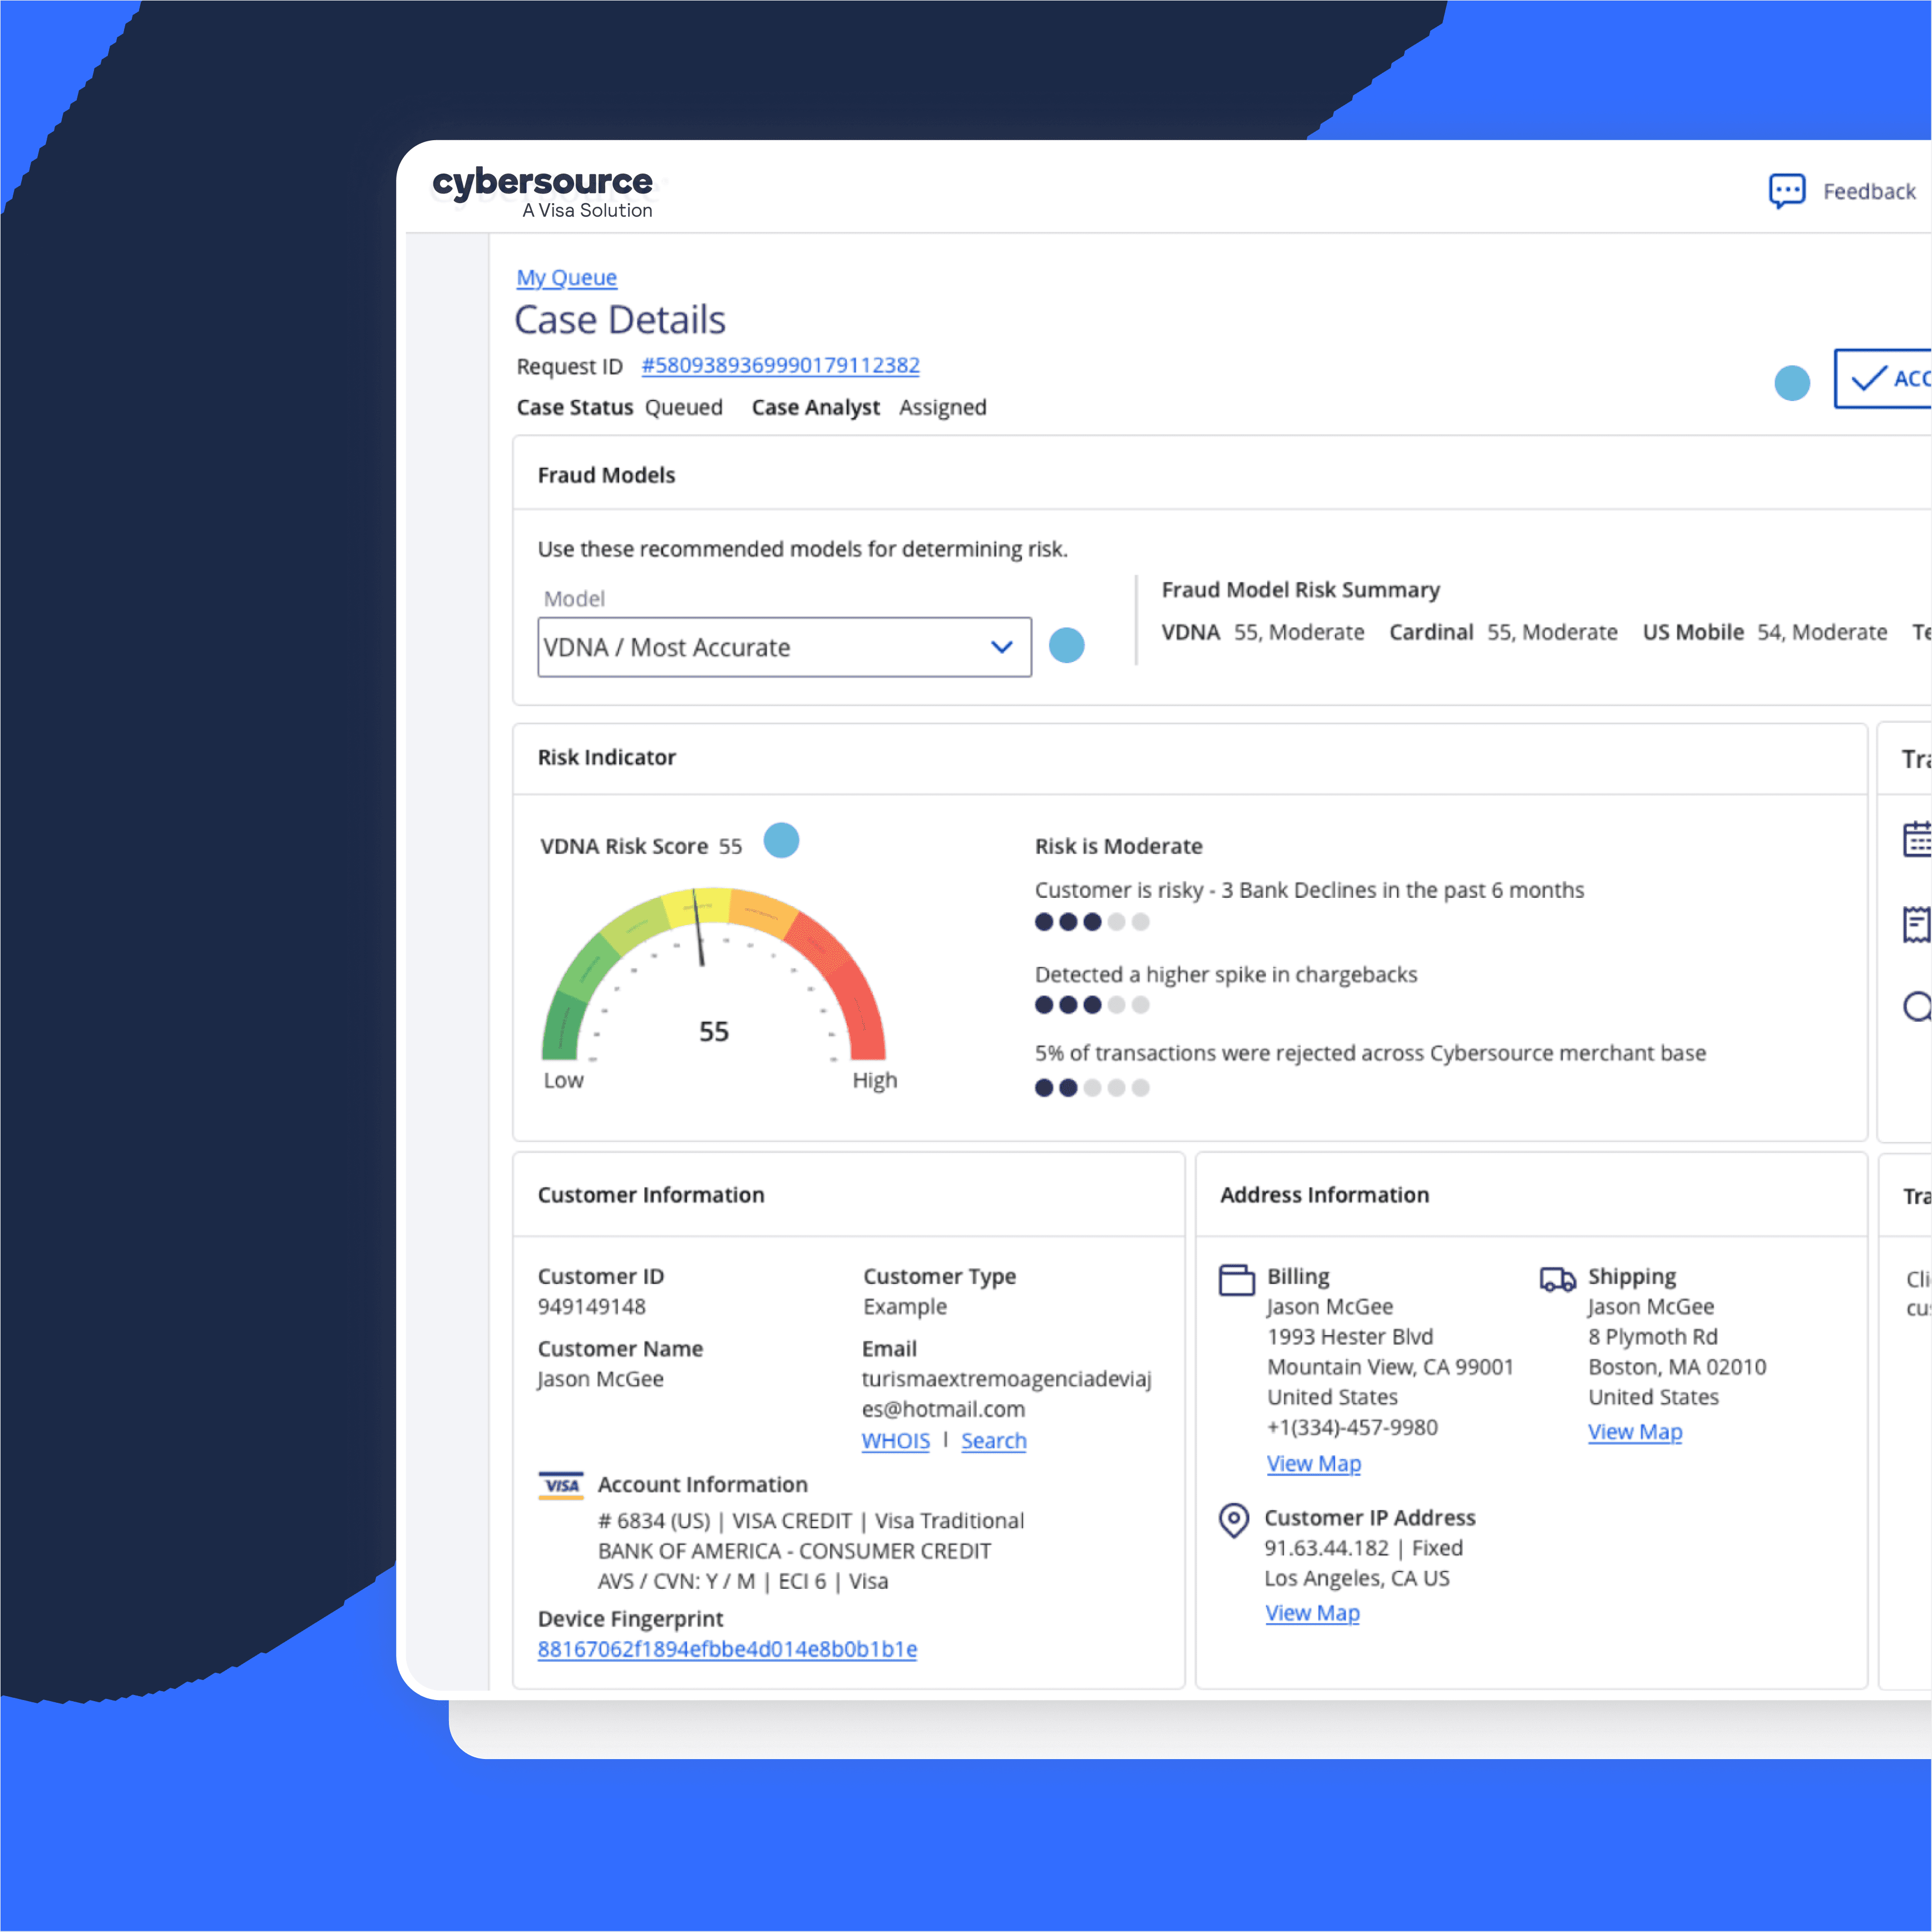Open Request ID #5809389369990179112382
Image resolution: width=1932 pixels, height=1932 pixels.
(780, 365)
